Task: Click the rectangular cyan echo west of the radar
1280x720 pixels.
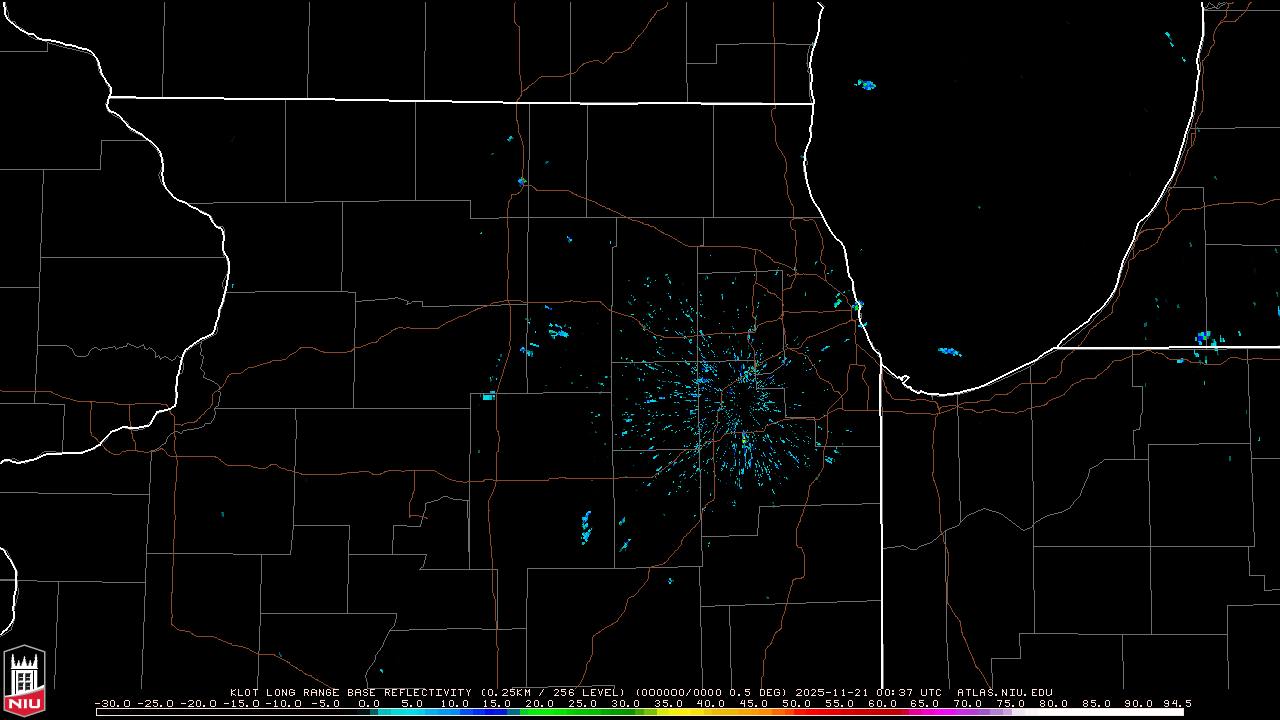Action: pos(488,397)
